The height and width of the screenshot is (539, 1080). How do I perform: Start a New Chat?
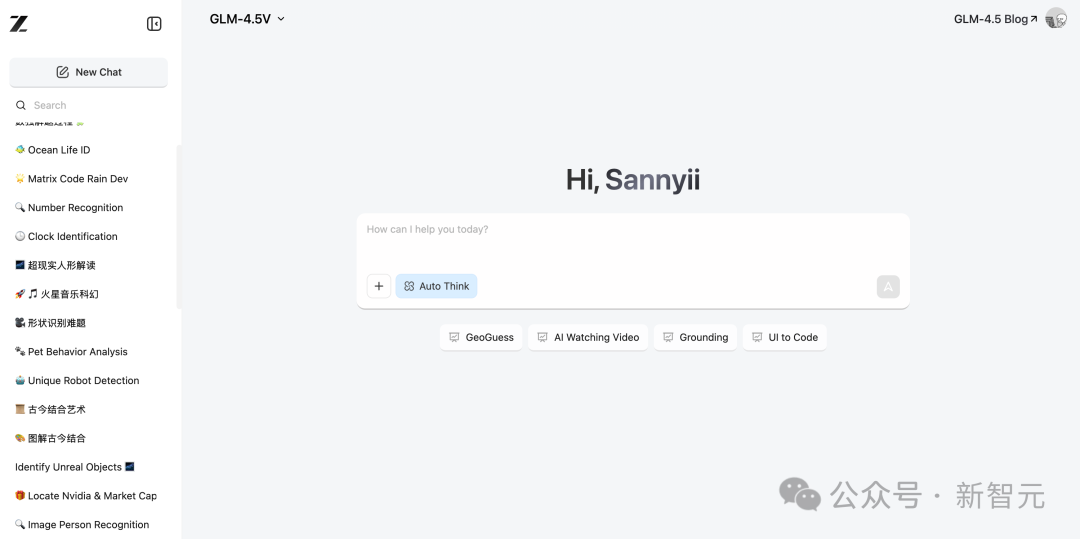(89, 72)
